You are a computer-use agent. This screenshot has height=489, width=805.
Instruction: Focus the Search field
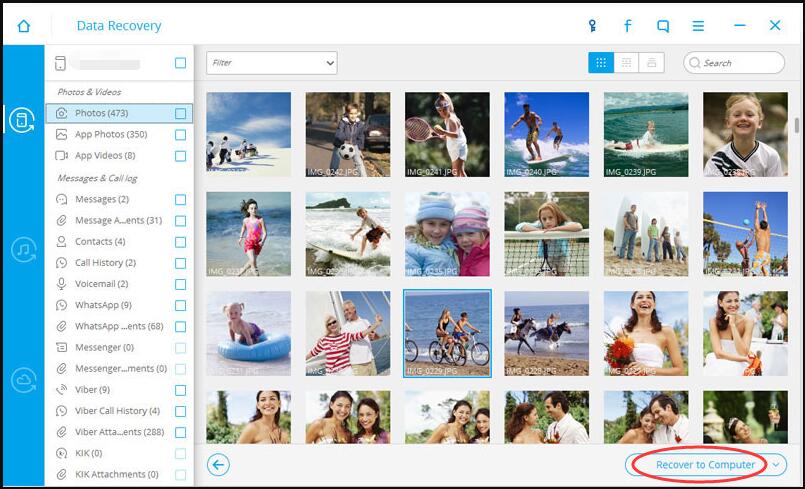pos(734,63)
